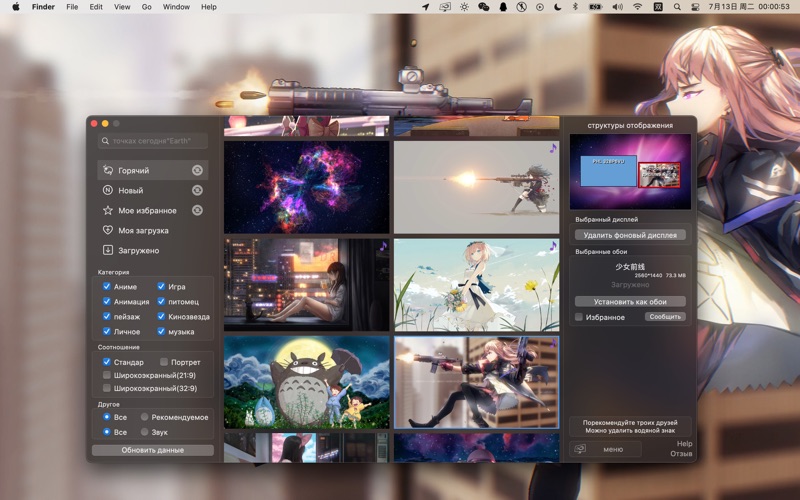
Task: Uncheck the Игра category checkbox
Action: pyautogui.click(x=161, y=286)
